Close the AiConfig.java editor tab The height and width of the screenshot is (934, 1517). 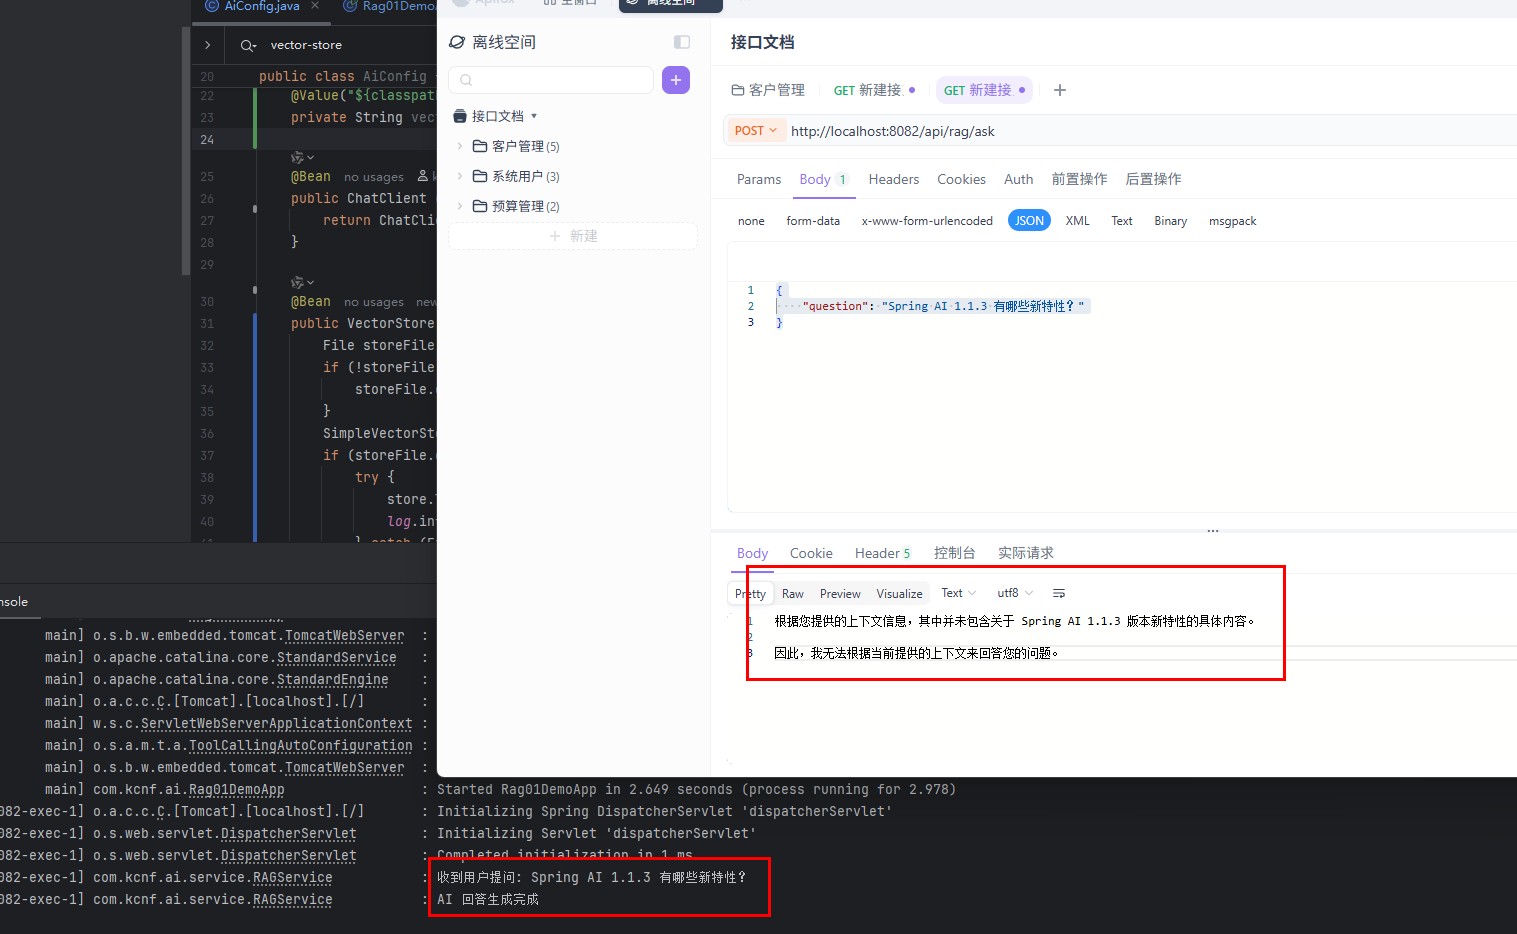point(315,6)
